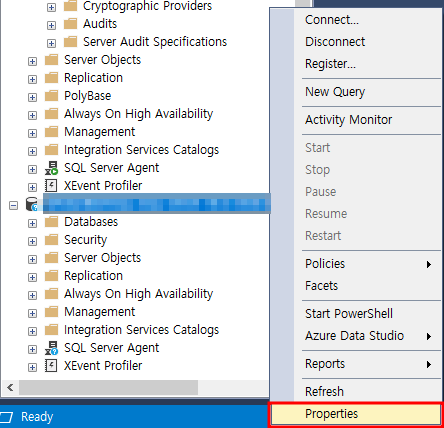
Task: Expand the Audits node
Action: click(51, 25)
